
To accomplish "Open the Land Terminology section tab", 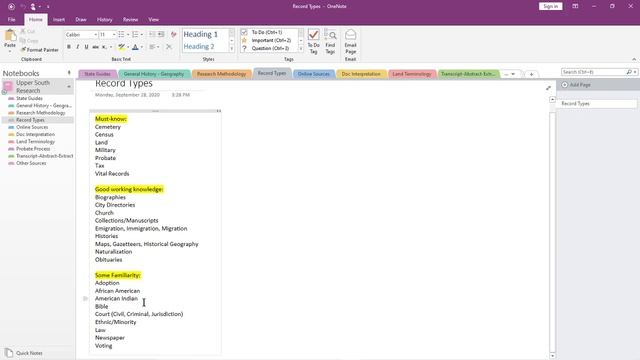I will click(x=411, y=74).
